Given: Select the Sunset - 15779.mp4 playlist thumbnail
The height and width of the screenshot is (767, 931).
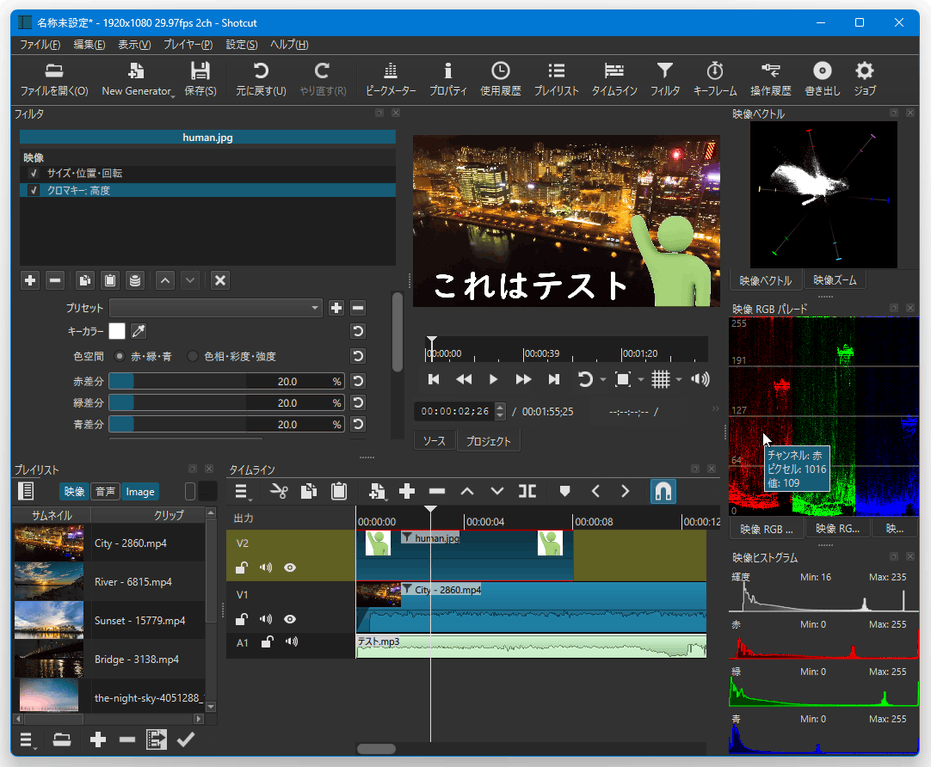Looking at the screenshot, I should [49, 620].
